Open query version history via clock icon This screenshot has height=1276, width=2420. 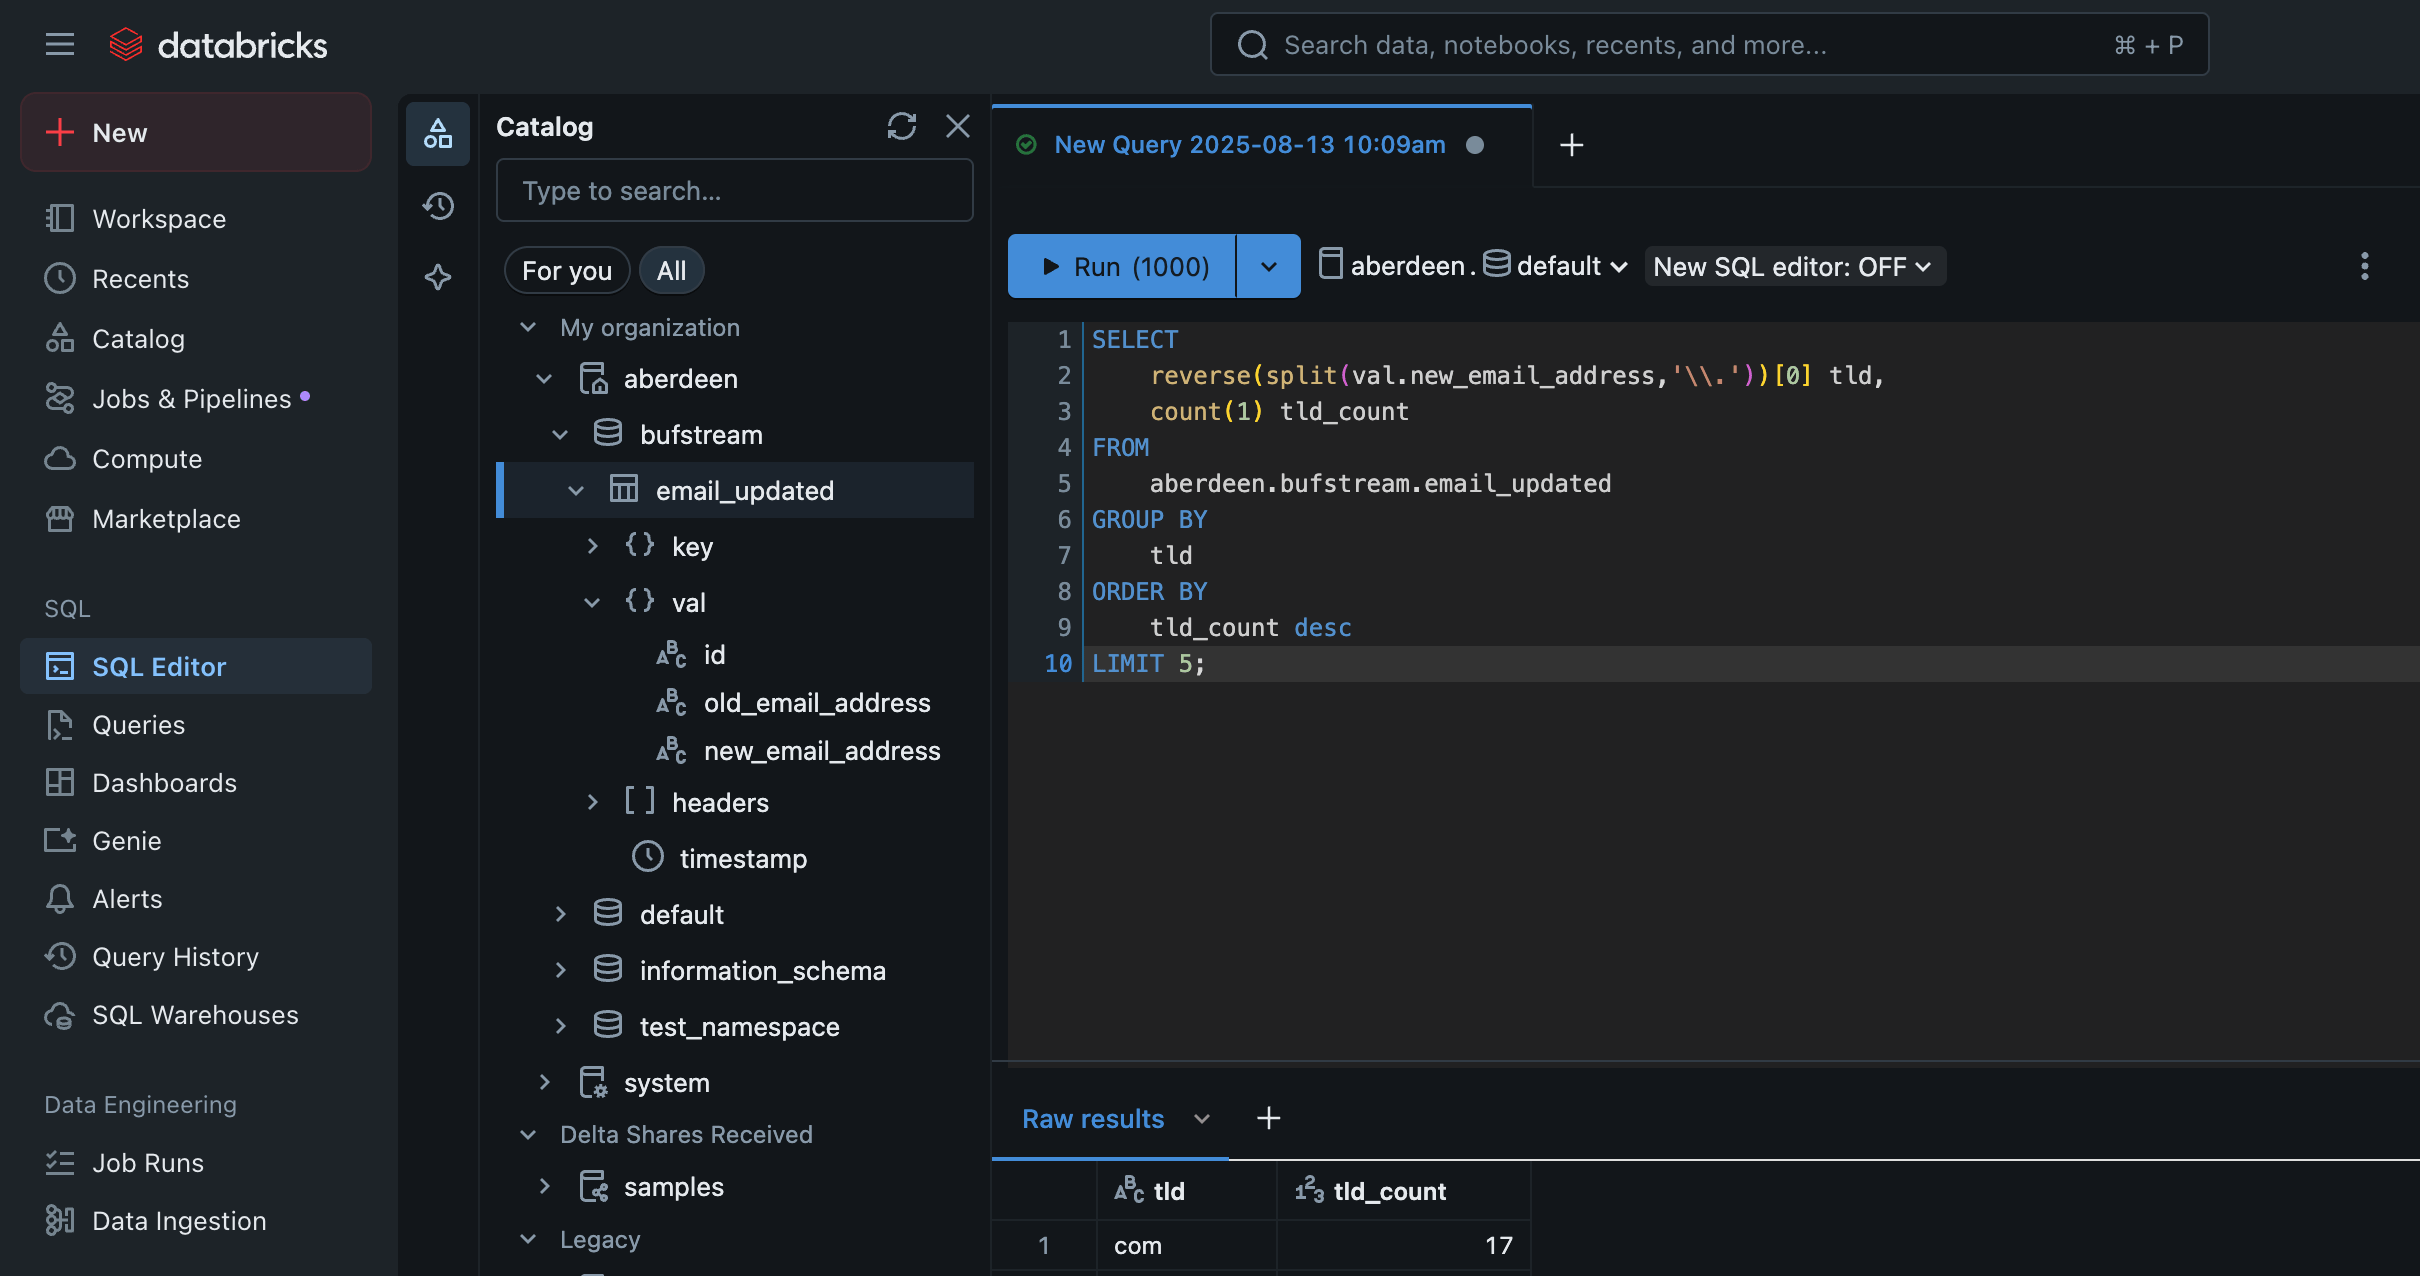click(x=437, y=205)
